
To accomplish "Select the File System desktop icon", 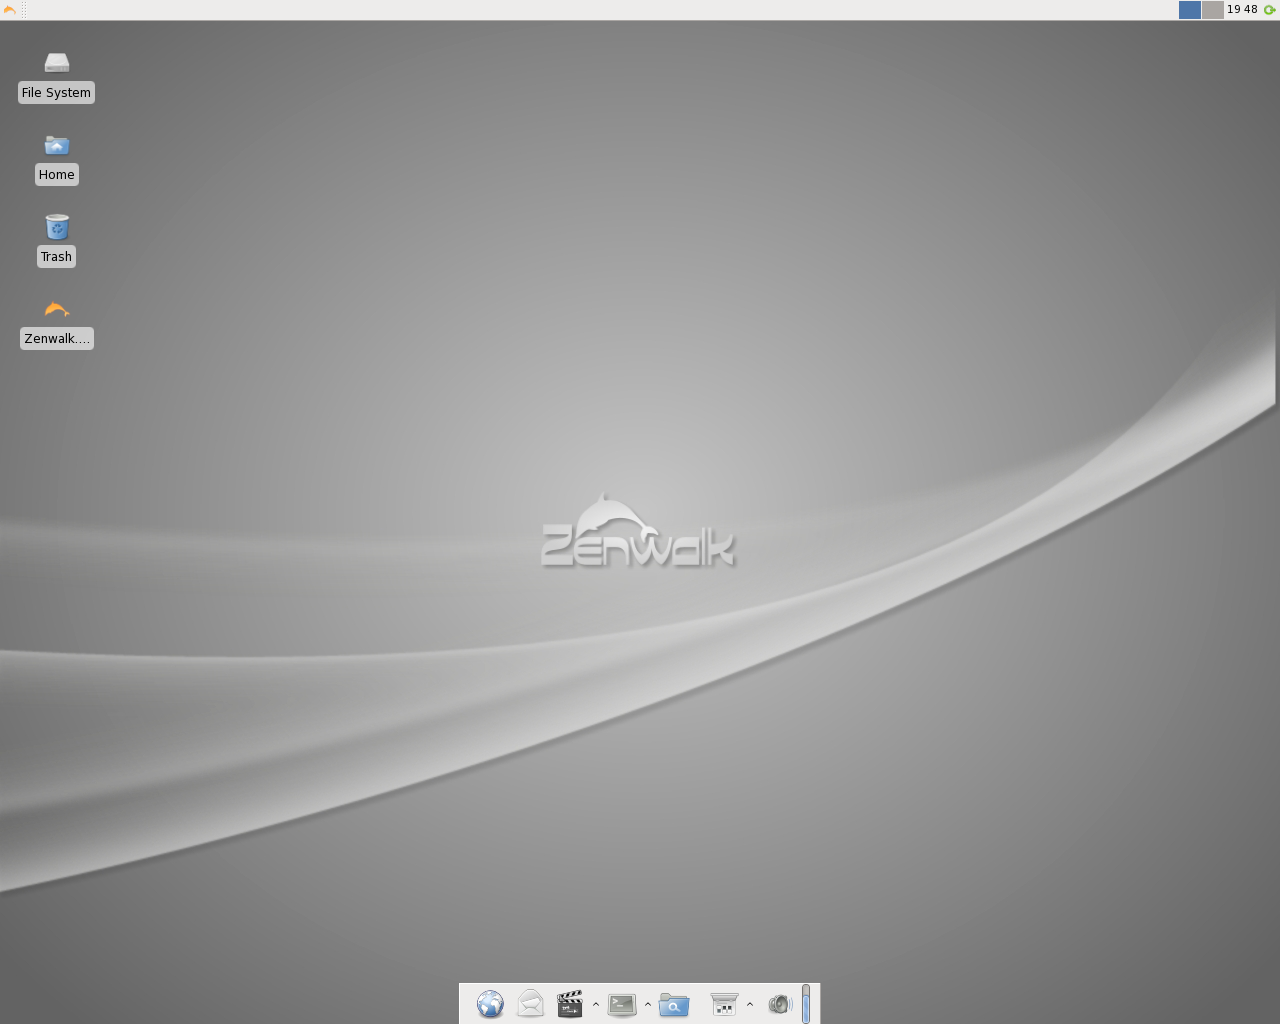I will 57,63.
